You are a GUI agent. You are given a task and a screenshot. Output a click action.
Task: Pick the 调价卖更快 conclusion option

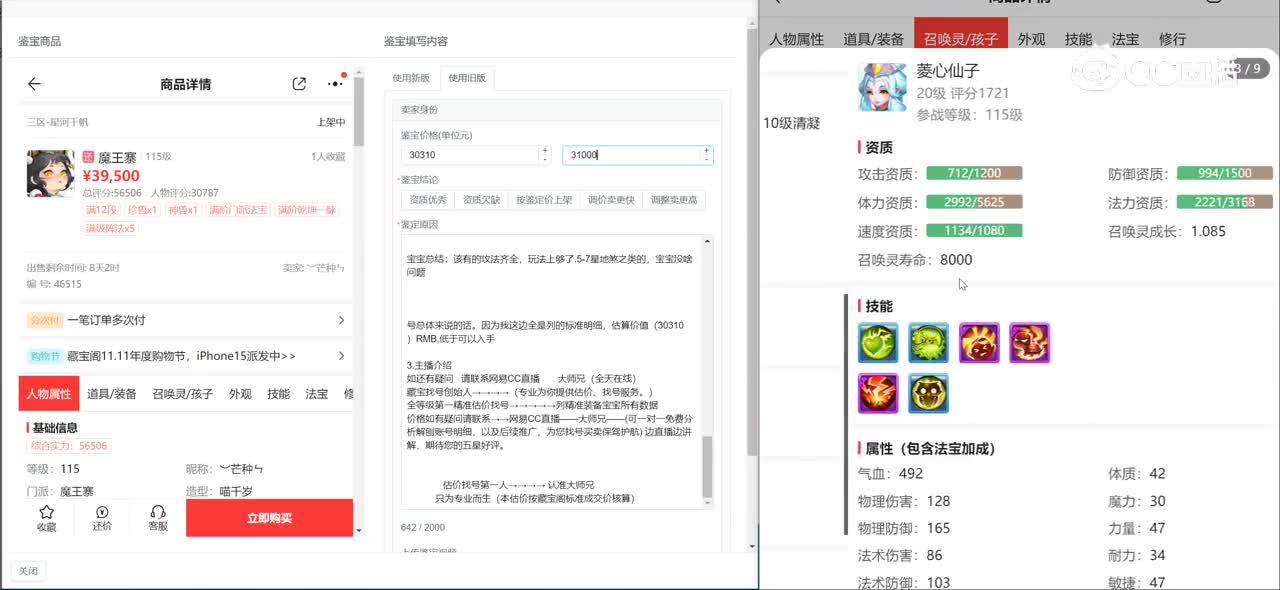[611, 200]
